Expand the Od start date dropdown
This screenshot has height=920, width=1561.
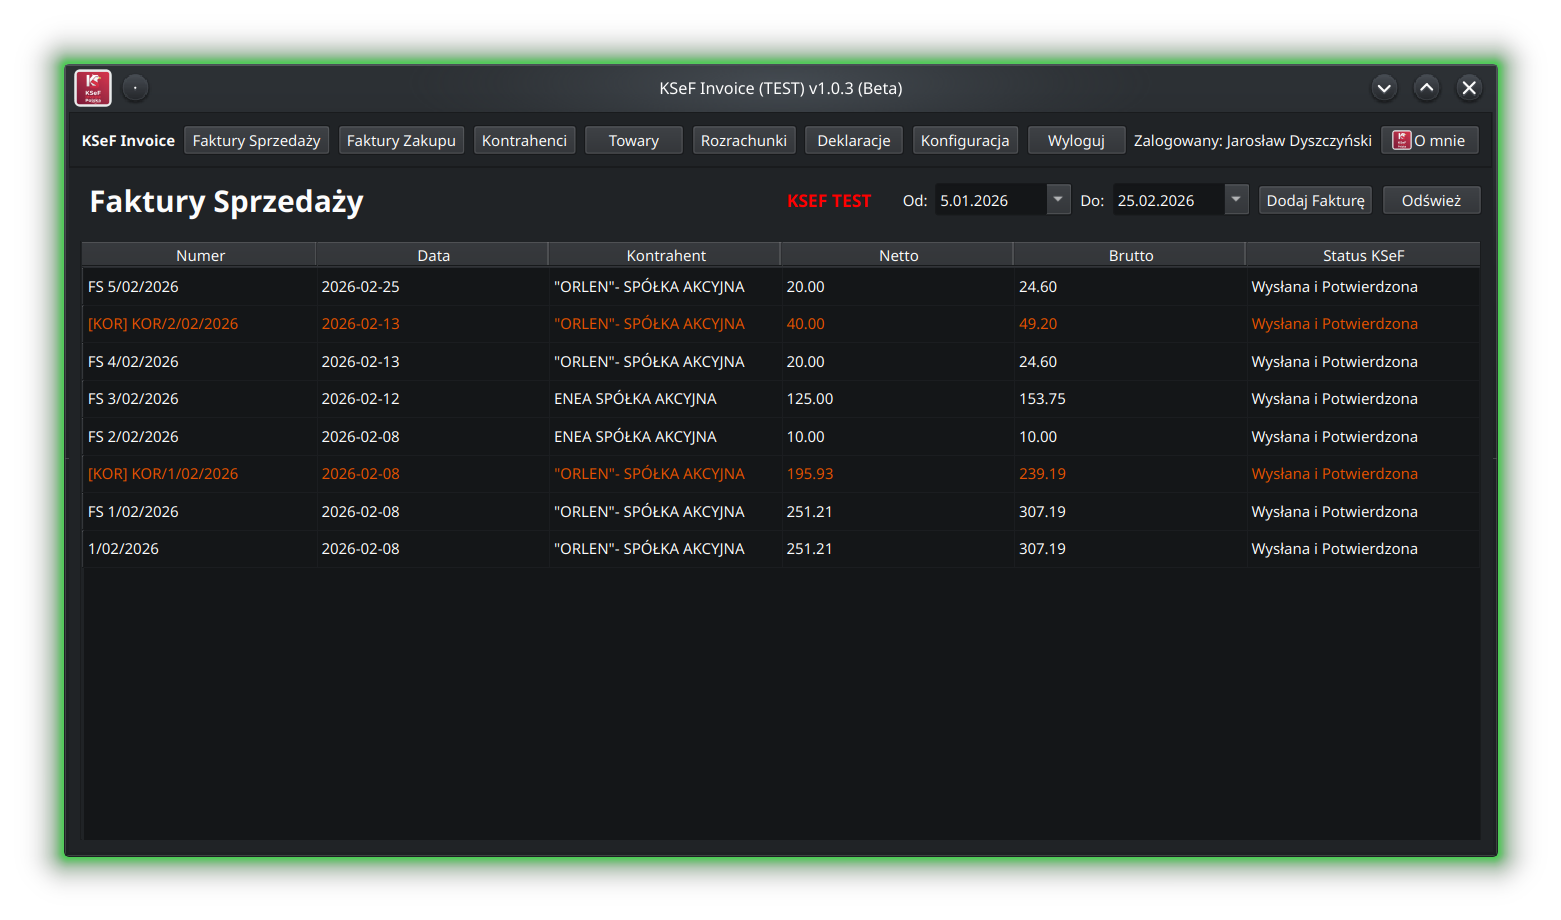click(1057, 200)
